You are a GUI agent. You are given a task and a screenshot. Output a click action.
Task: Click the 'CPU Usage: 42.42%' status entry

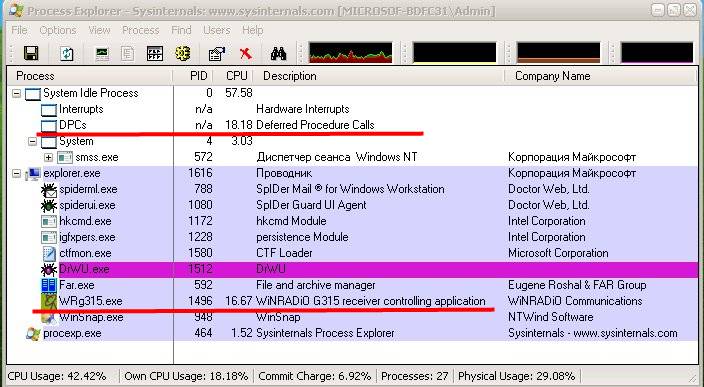point(57,376)
